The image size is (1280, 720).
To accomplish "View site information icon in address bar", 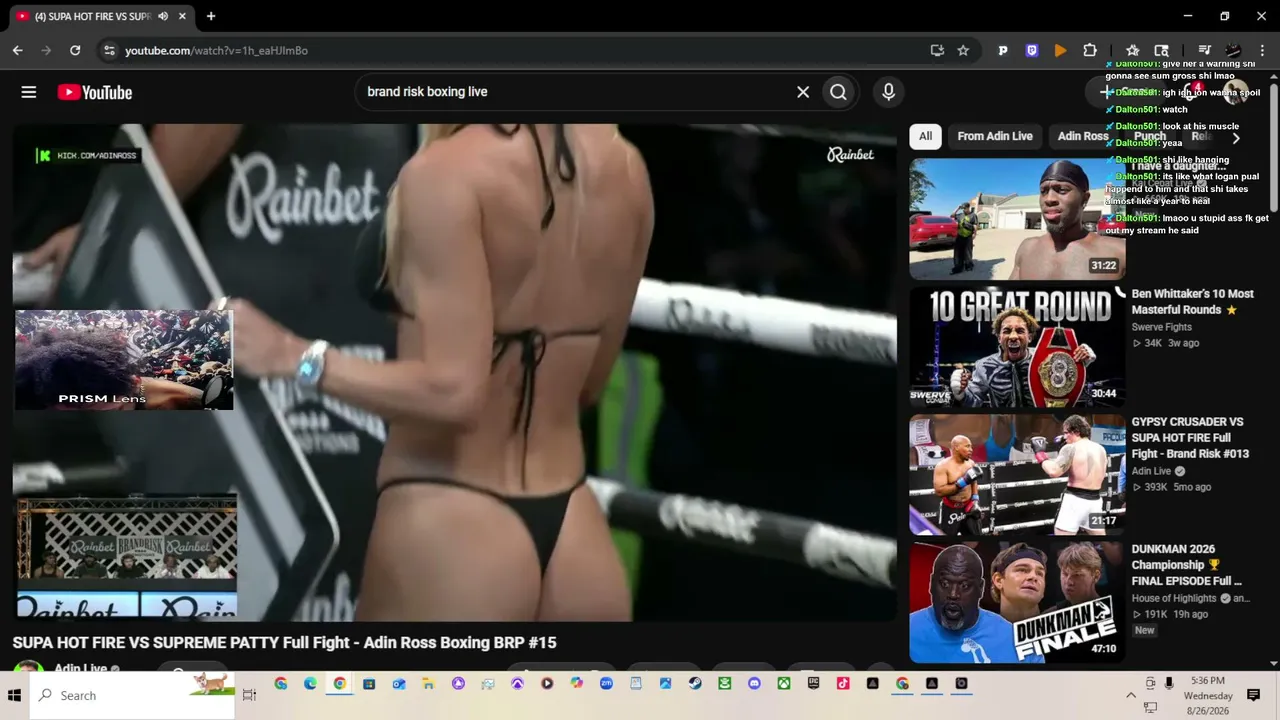I will pos(109,50).
